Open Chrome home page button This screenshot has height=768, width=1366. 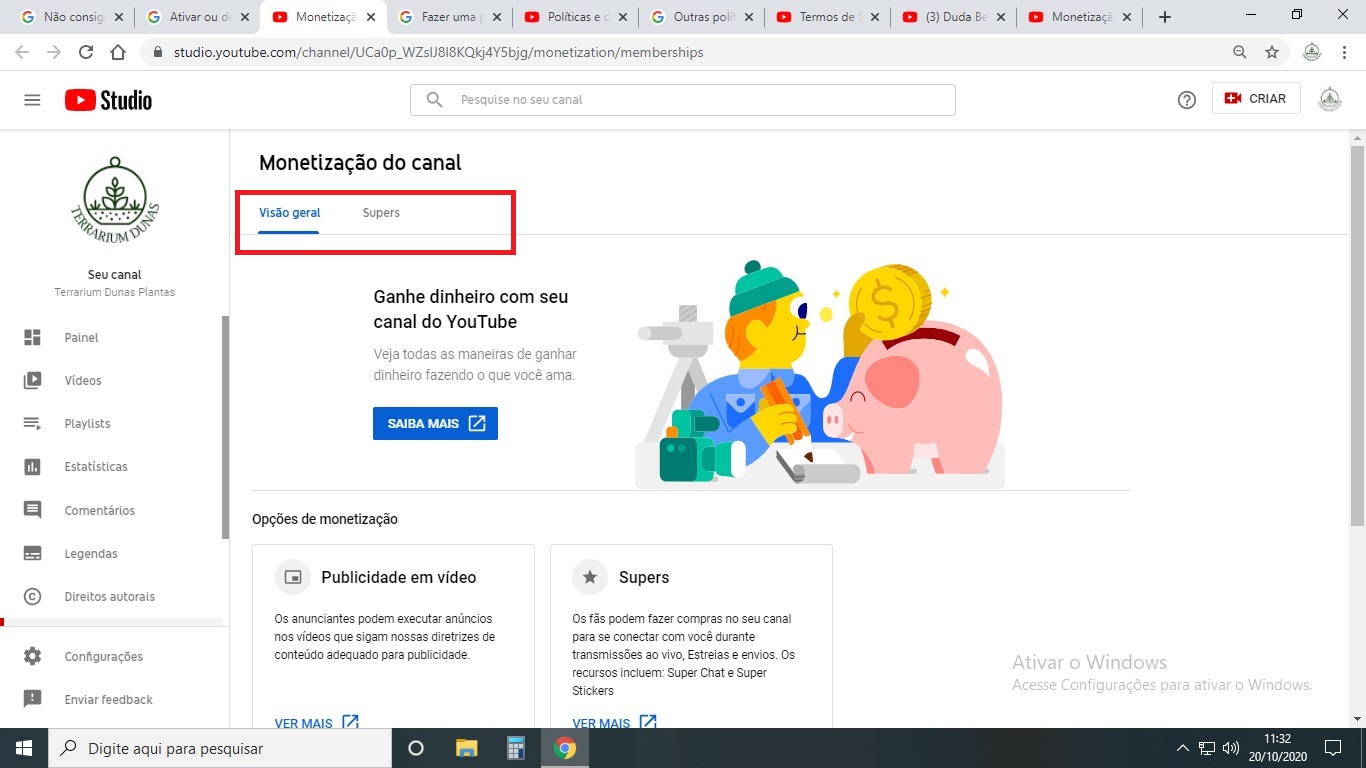118,52
